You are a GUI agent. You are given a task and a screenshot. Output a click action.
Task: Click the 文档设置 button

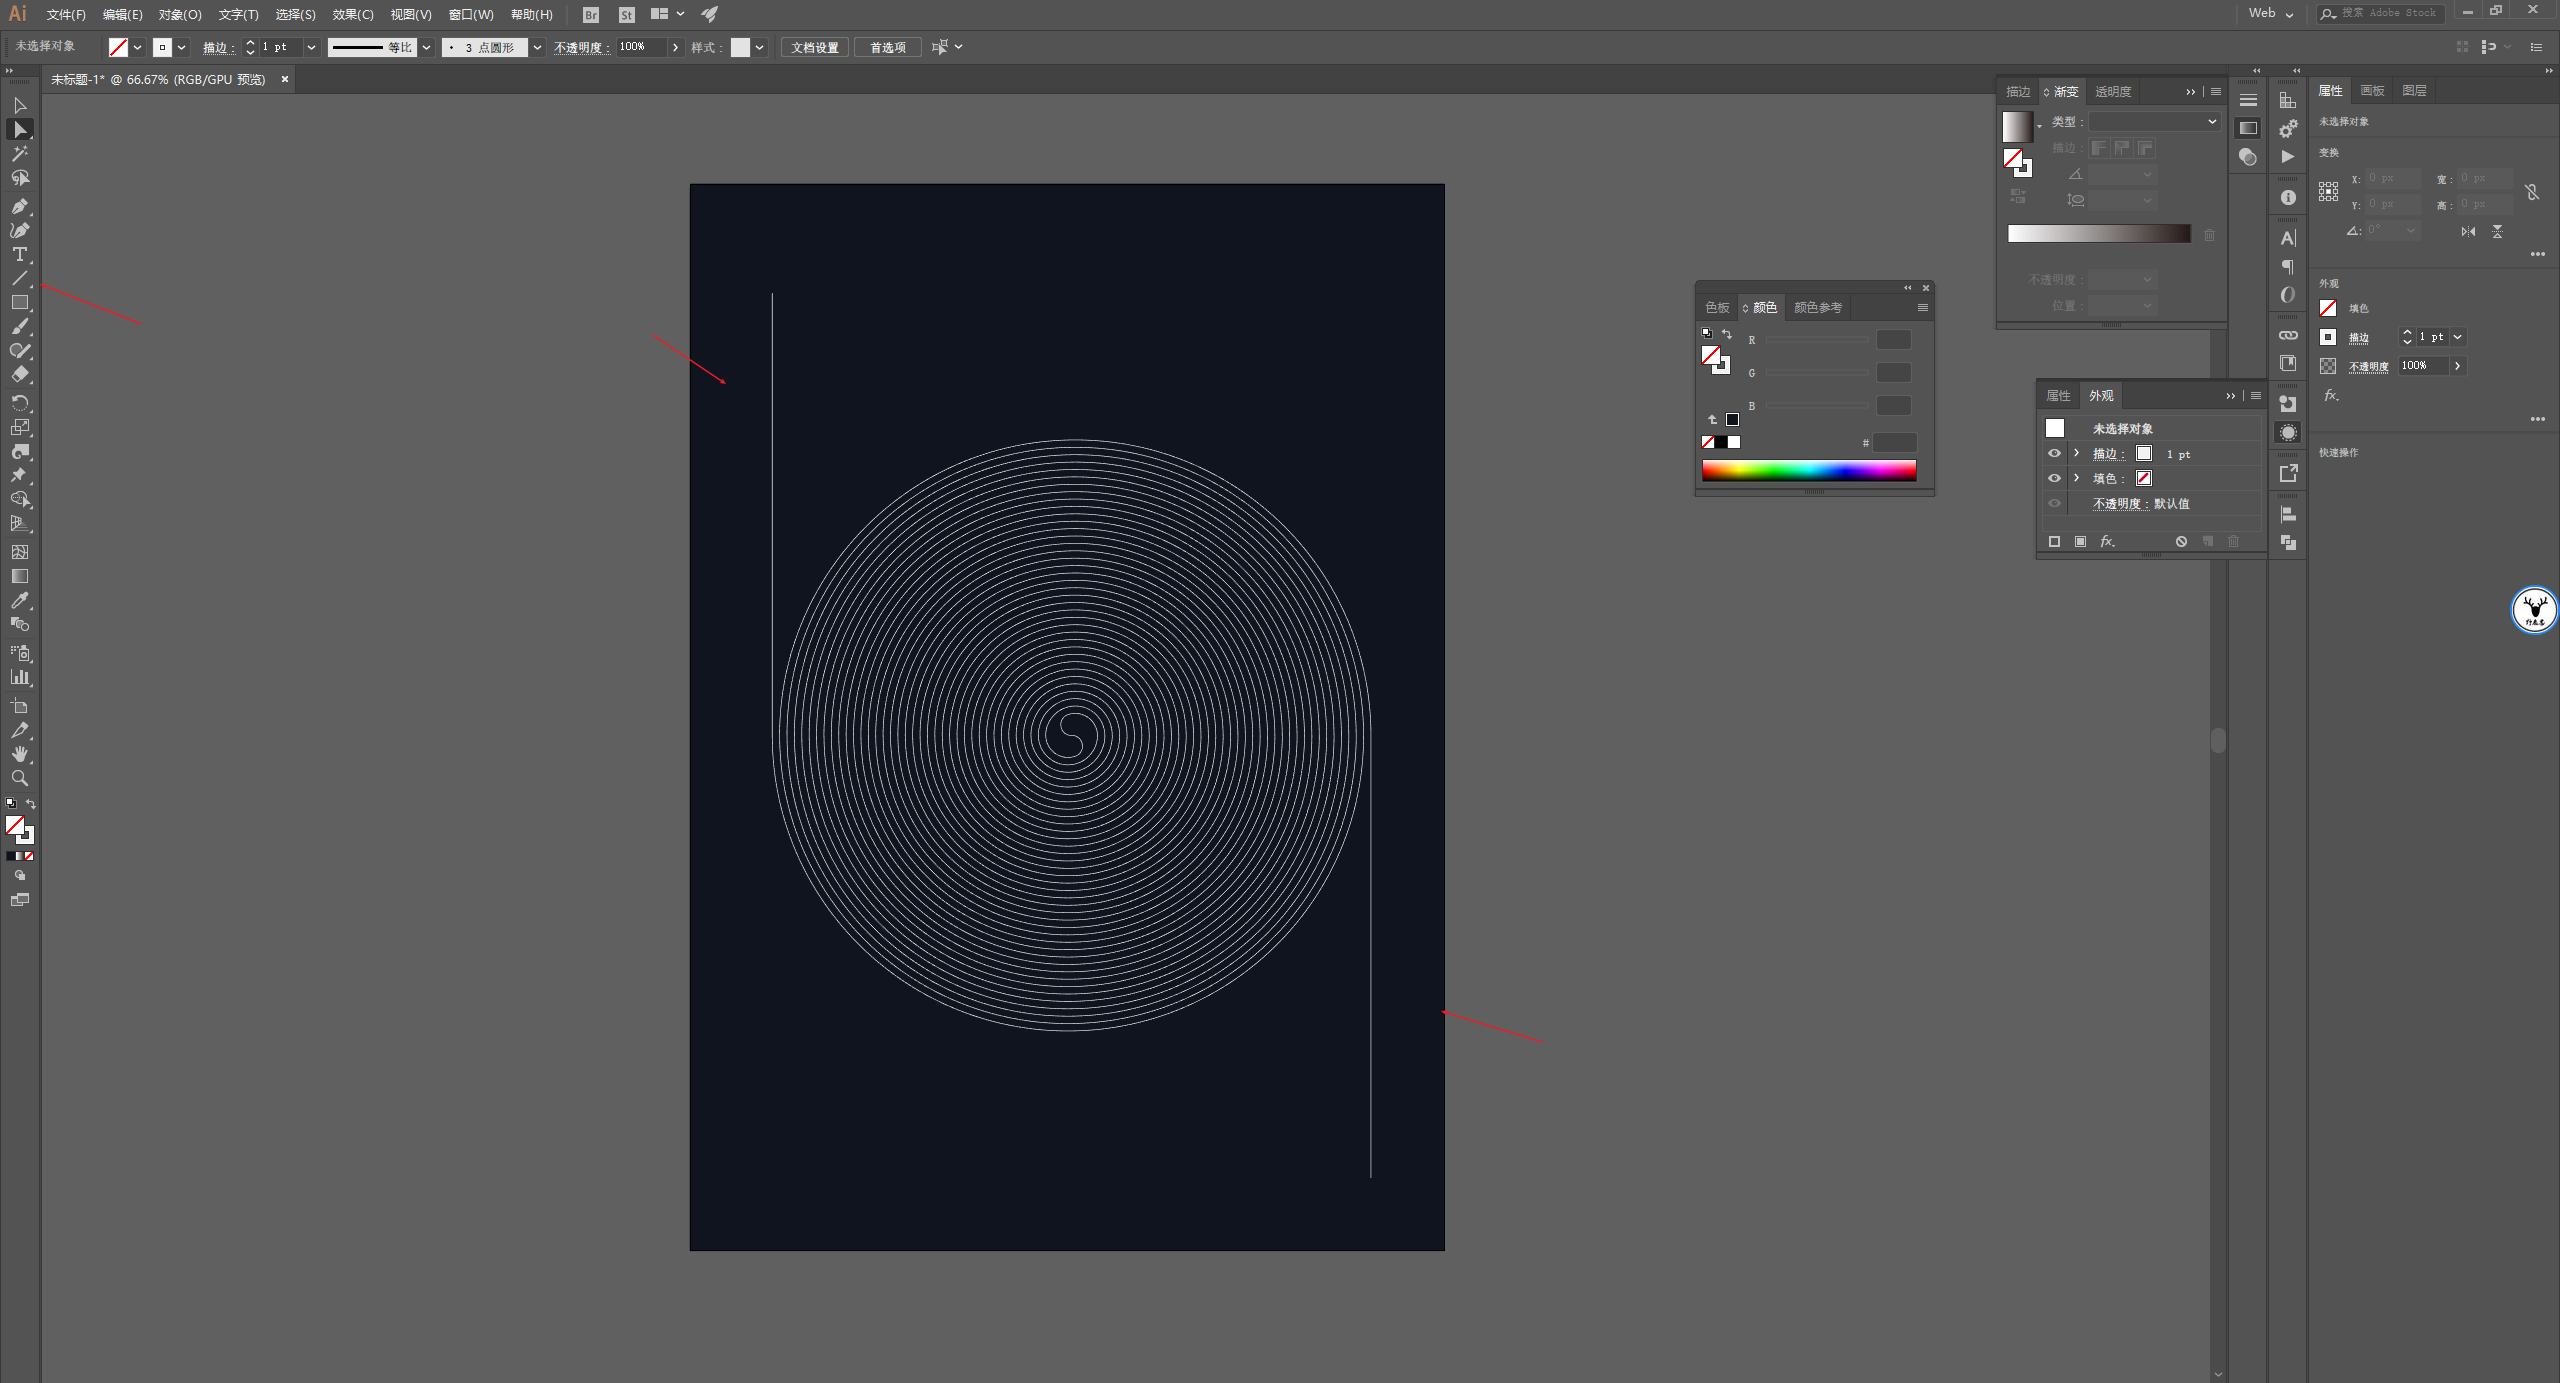tap(814, 47)
